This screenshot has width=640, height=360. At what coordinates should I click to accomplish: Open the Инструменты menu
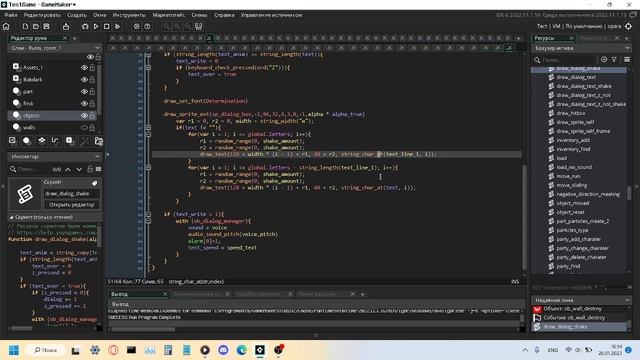click(x=129, y=15)
